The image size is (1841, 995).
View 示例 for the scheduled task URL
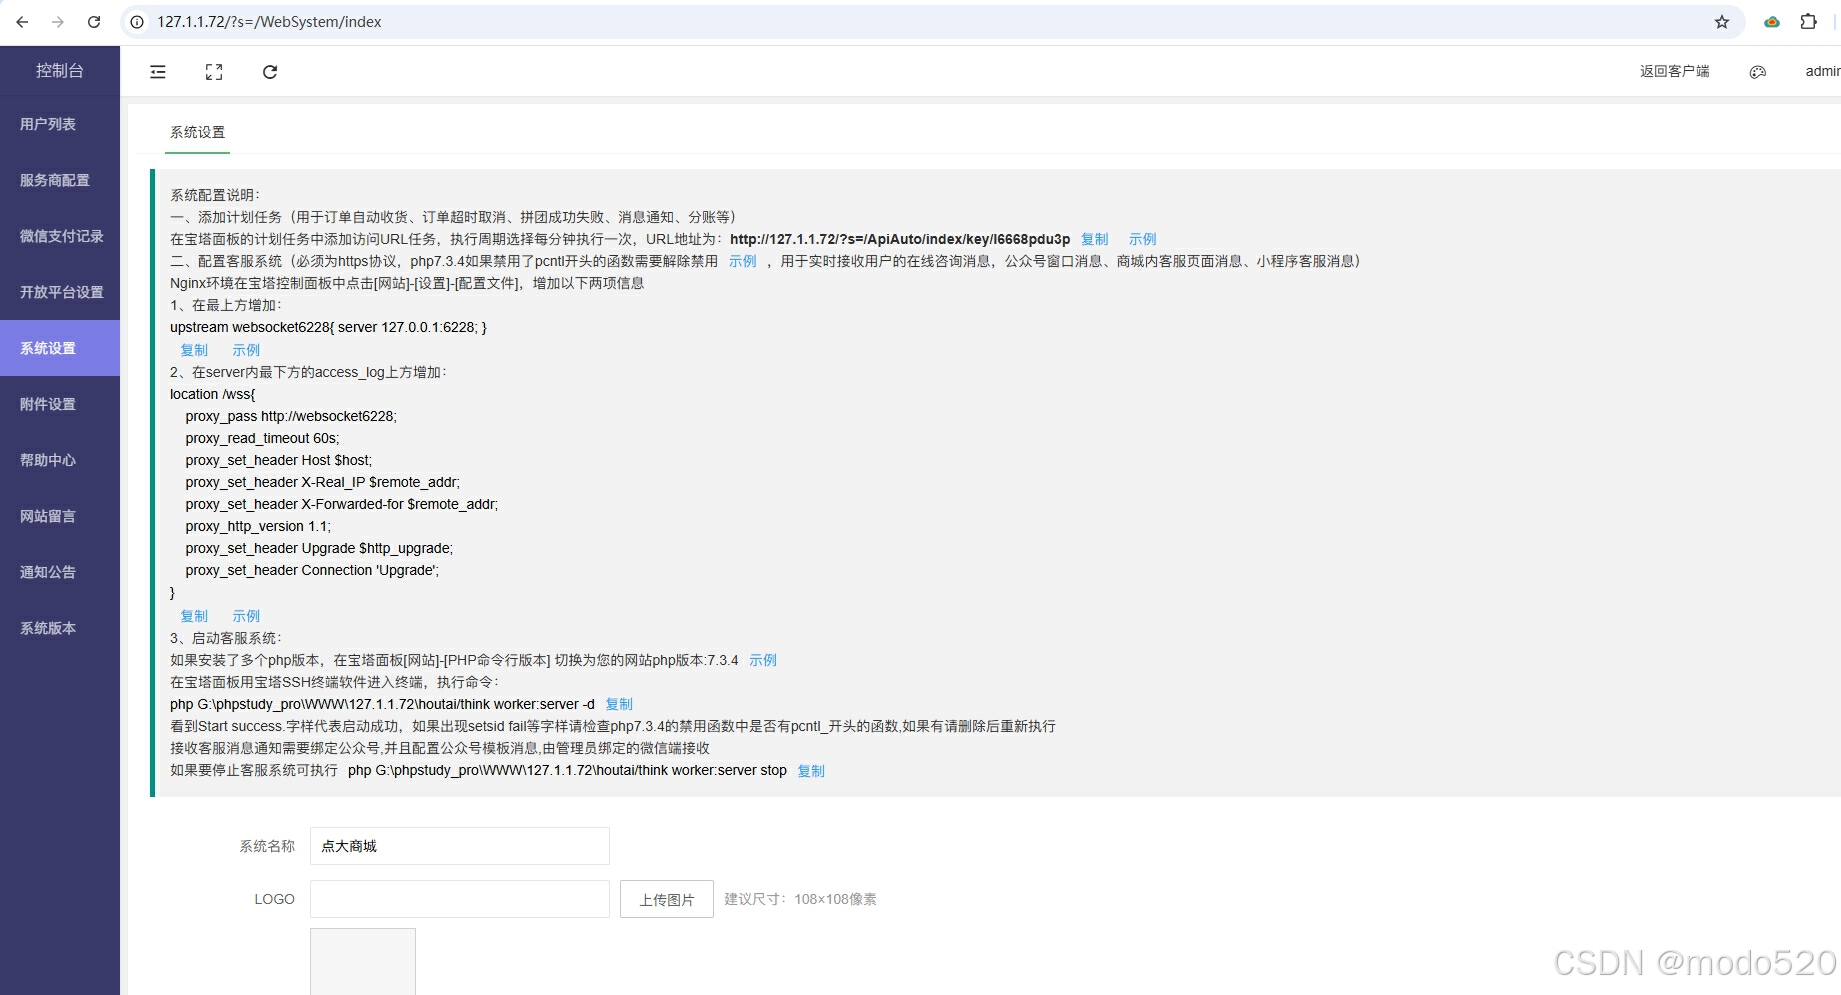1143,239
